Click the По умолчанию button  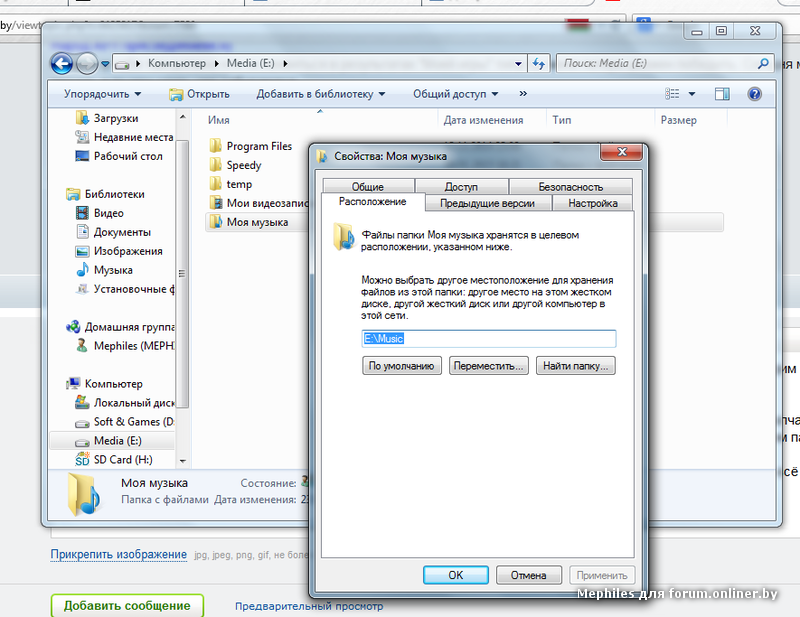402,366
